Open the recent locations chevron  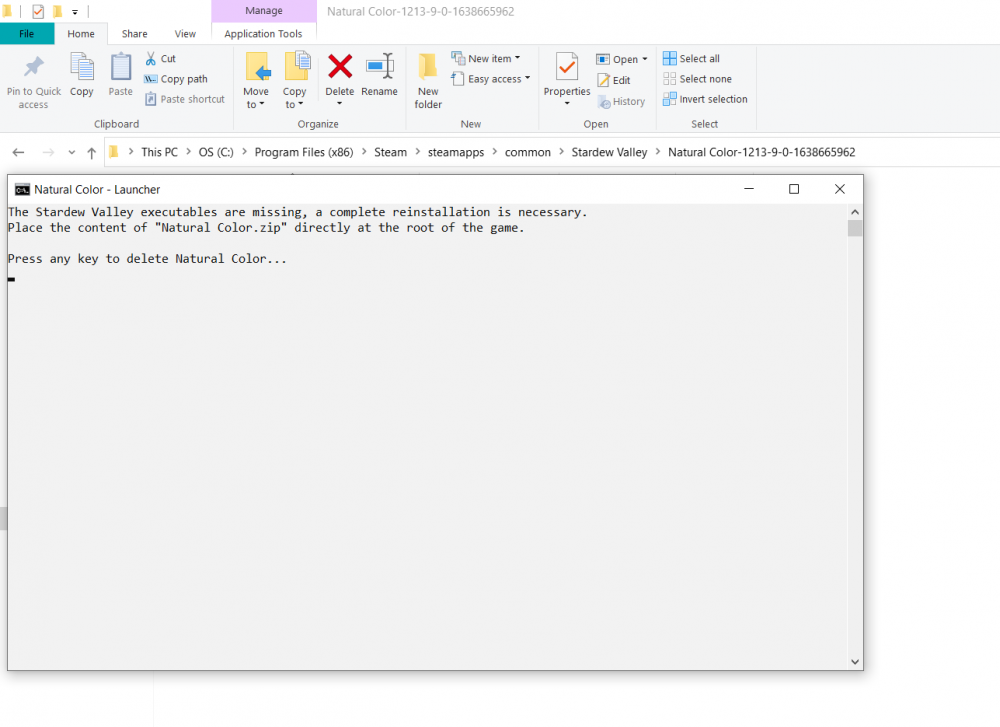(x=71, y=152)
